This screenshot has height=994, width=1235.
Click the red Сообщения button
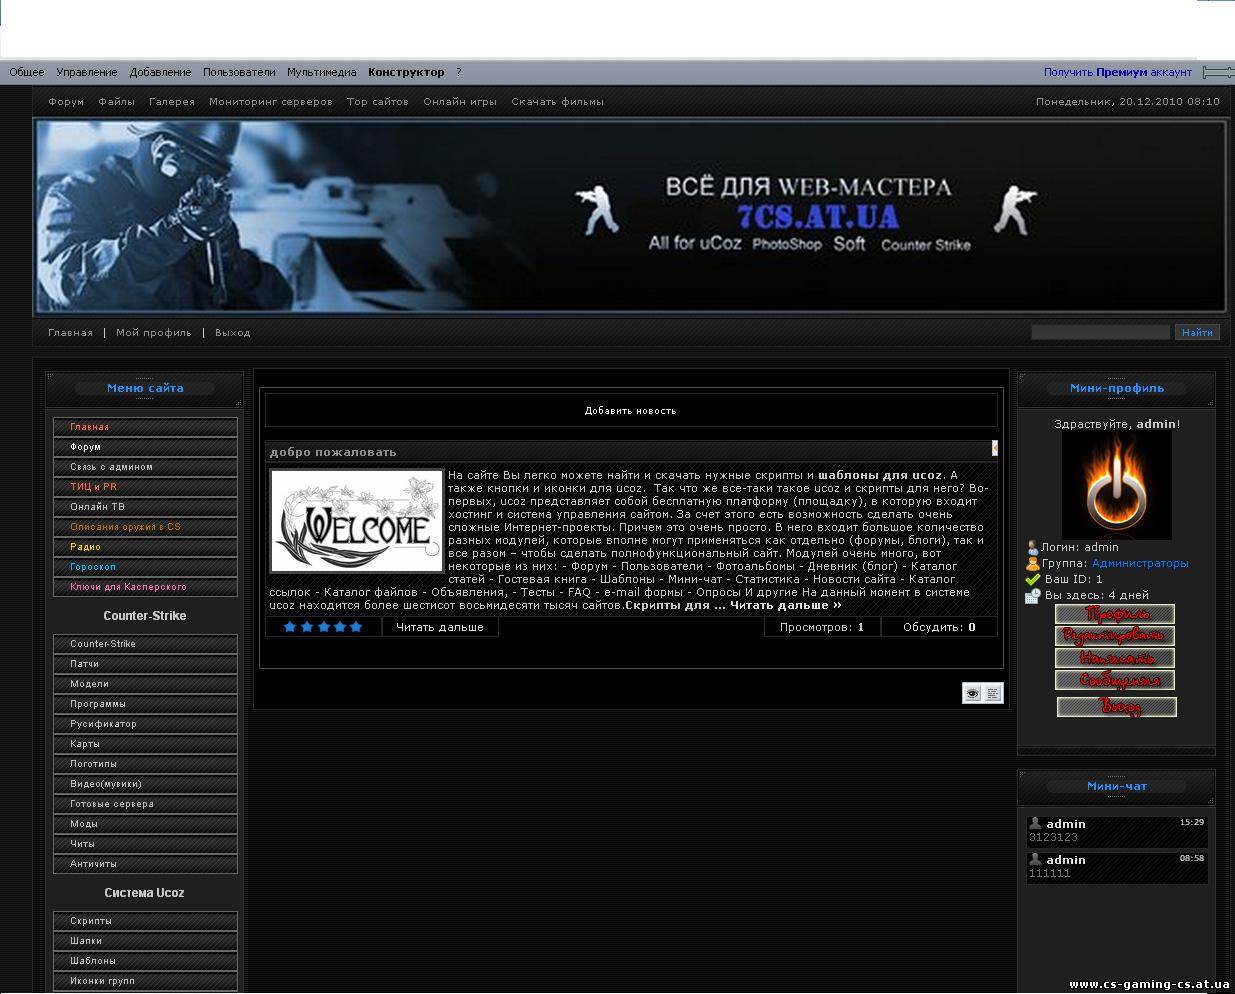pyautogui.click(x=1115, y=680)
